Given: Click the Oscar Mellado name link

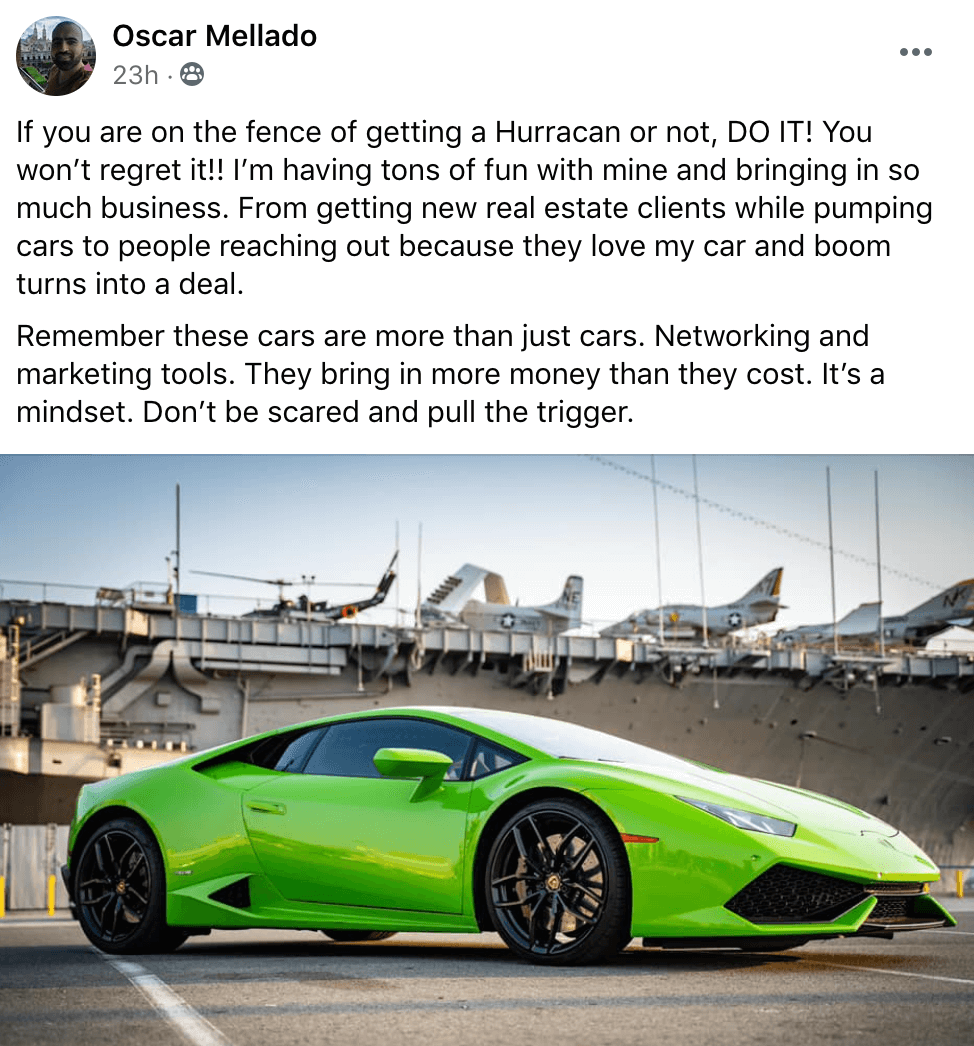Looking at the screenshot, I should [214, 36].
